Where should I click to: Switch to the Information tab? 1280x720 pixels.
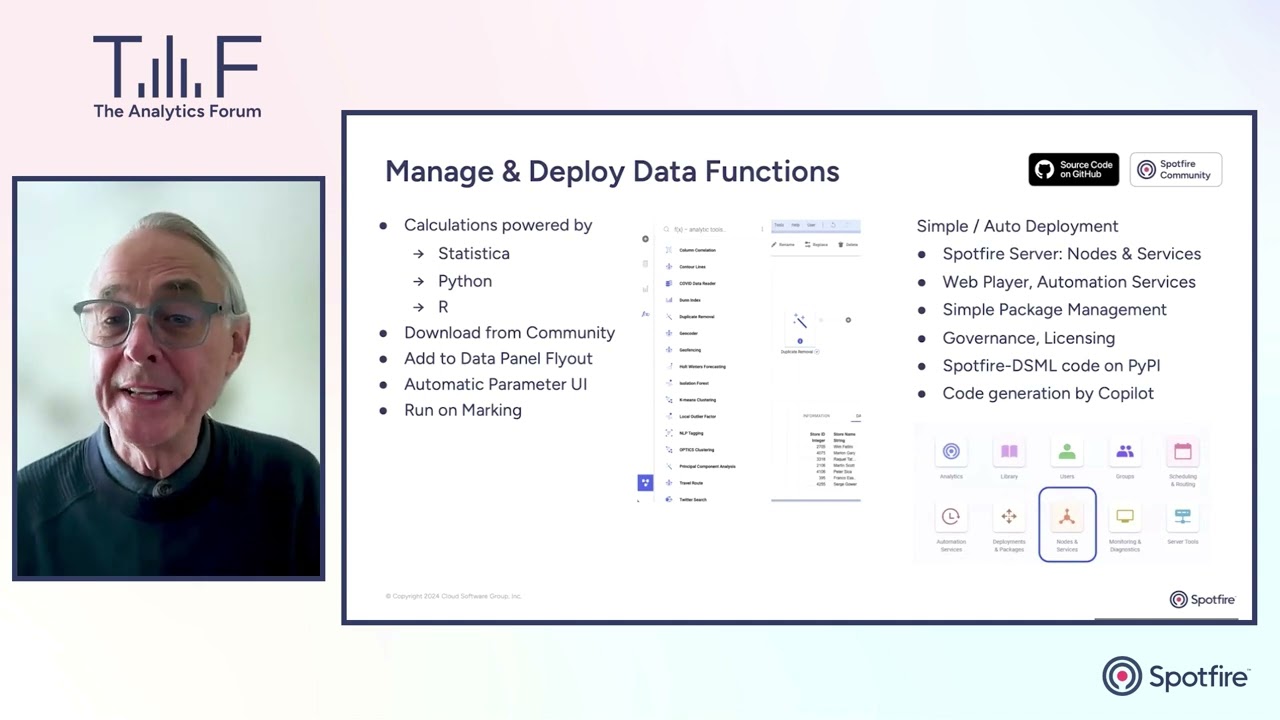pos(816,416)
